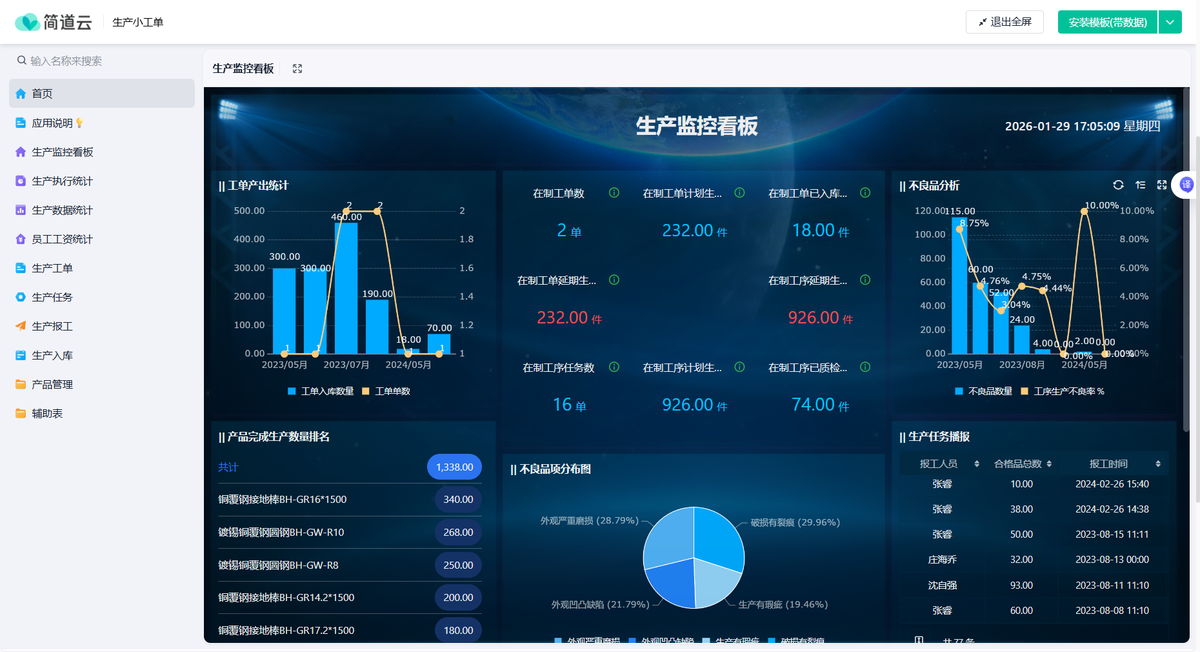
Task: Click the info icon next to 在制工序已质检...
Action: (865, 367)
